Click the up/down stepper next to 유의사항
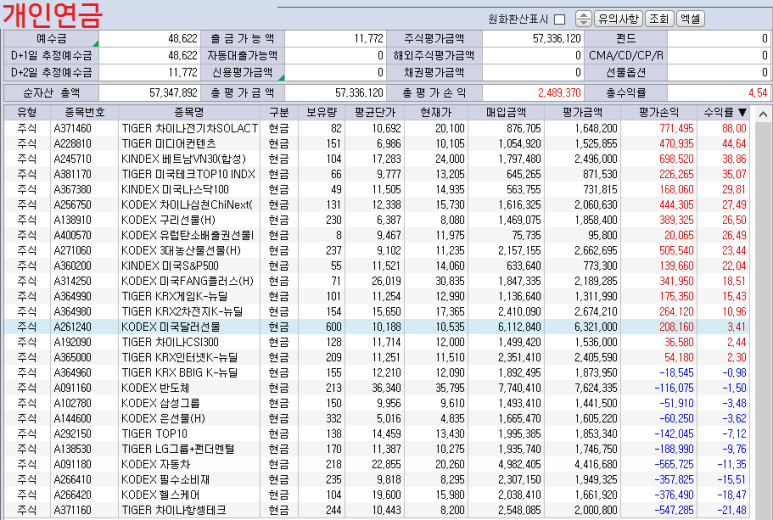 click(x=583, y=19)
